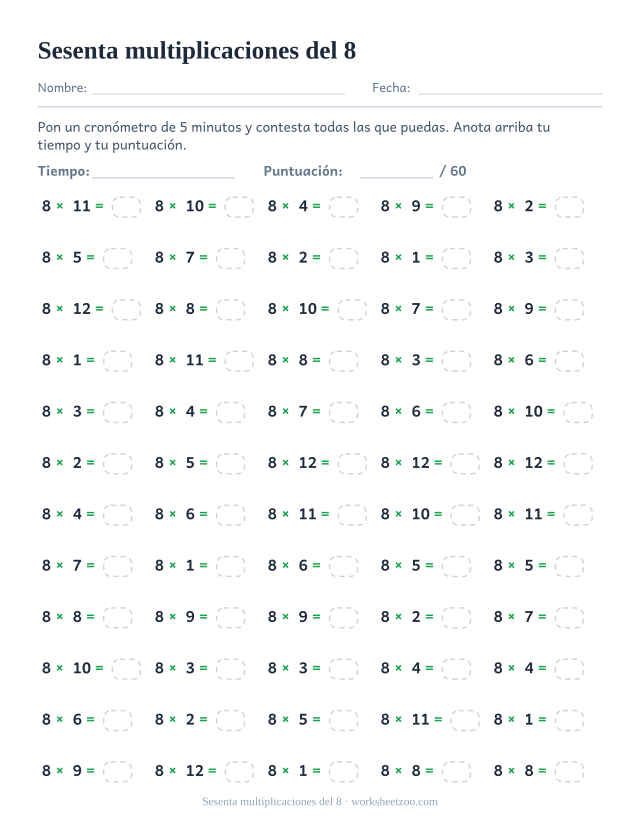
Task: Click answer box for 8 × 11 in first row
Action: [x=126, y=207]
